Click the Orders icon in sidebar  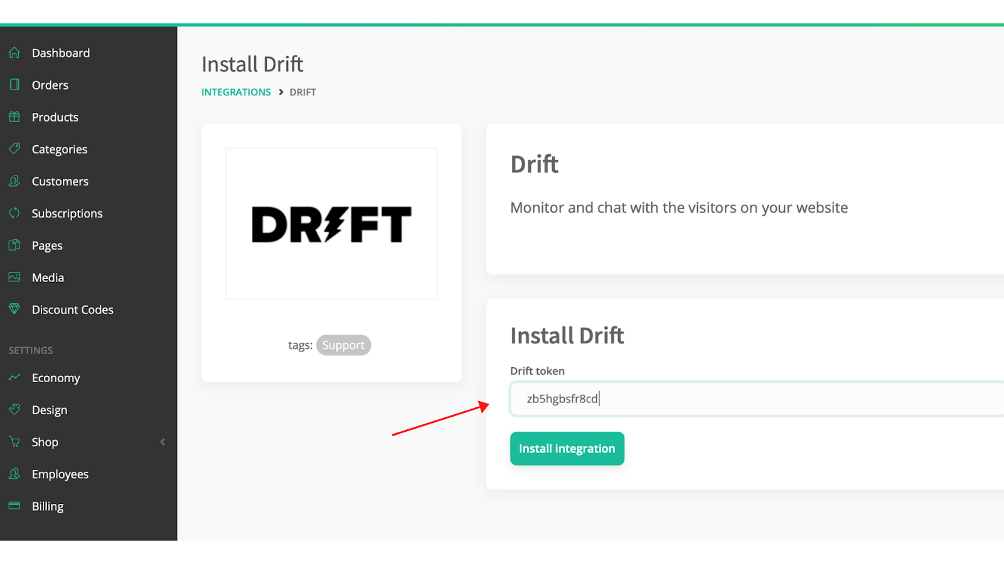[x=14, y=85]
